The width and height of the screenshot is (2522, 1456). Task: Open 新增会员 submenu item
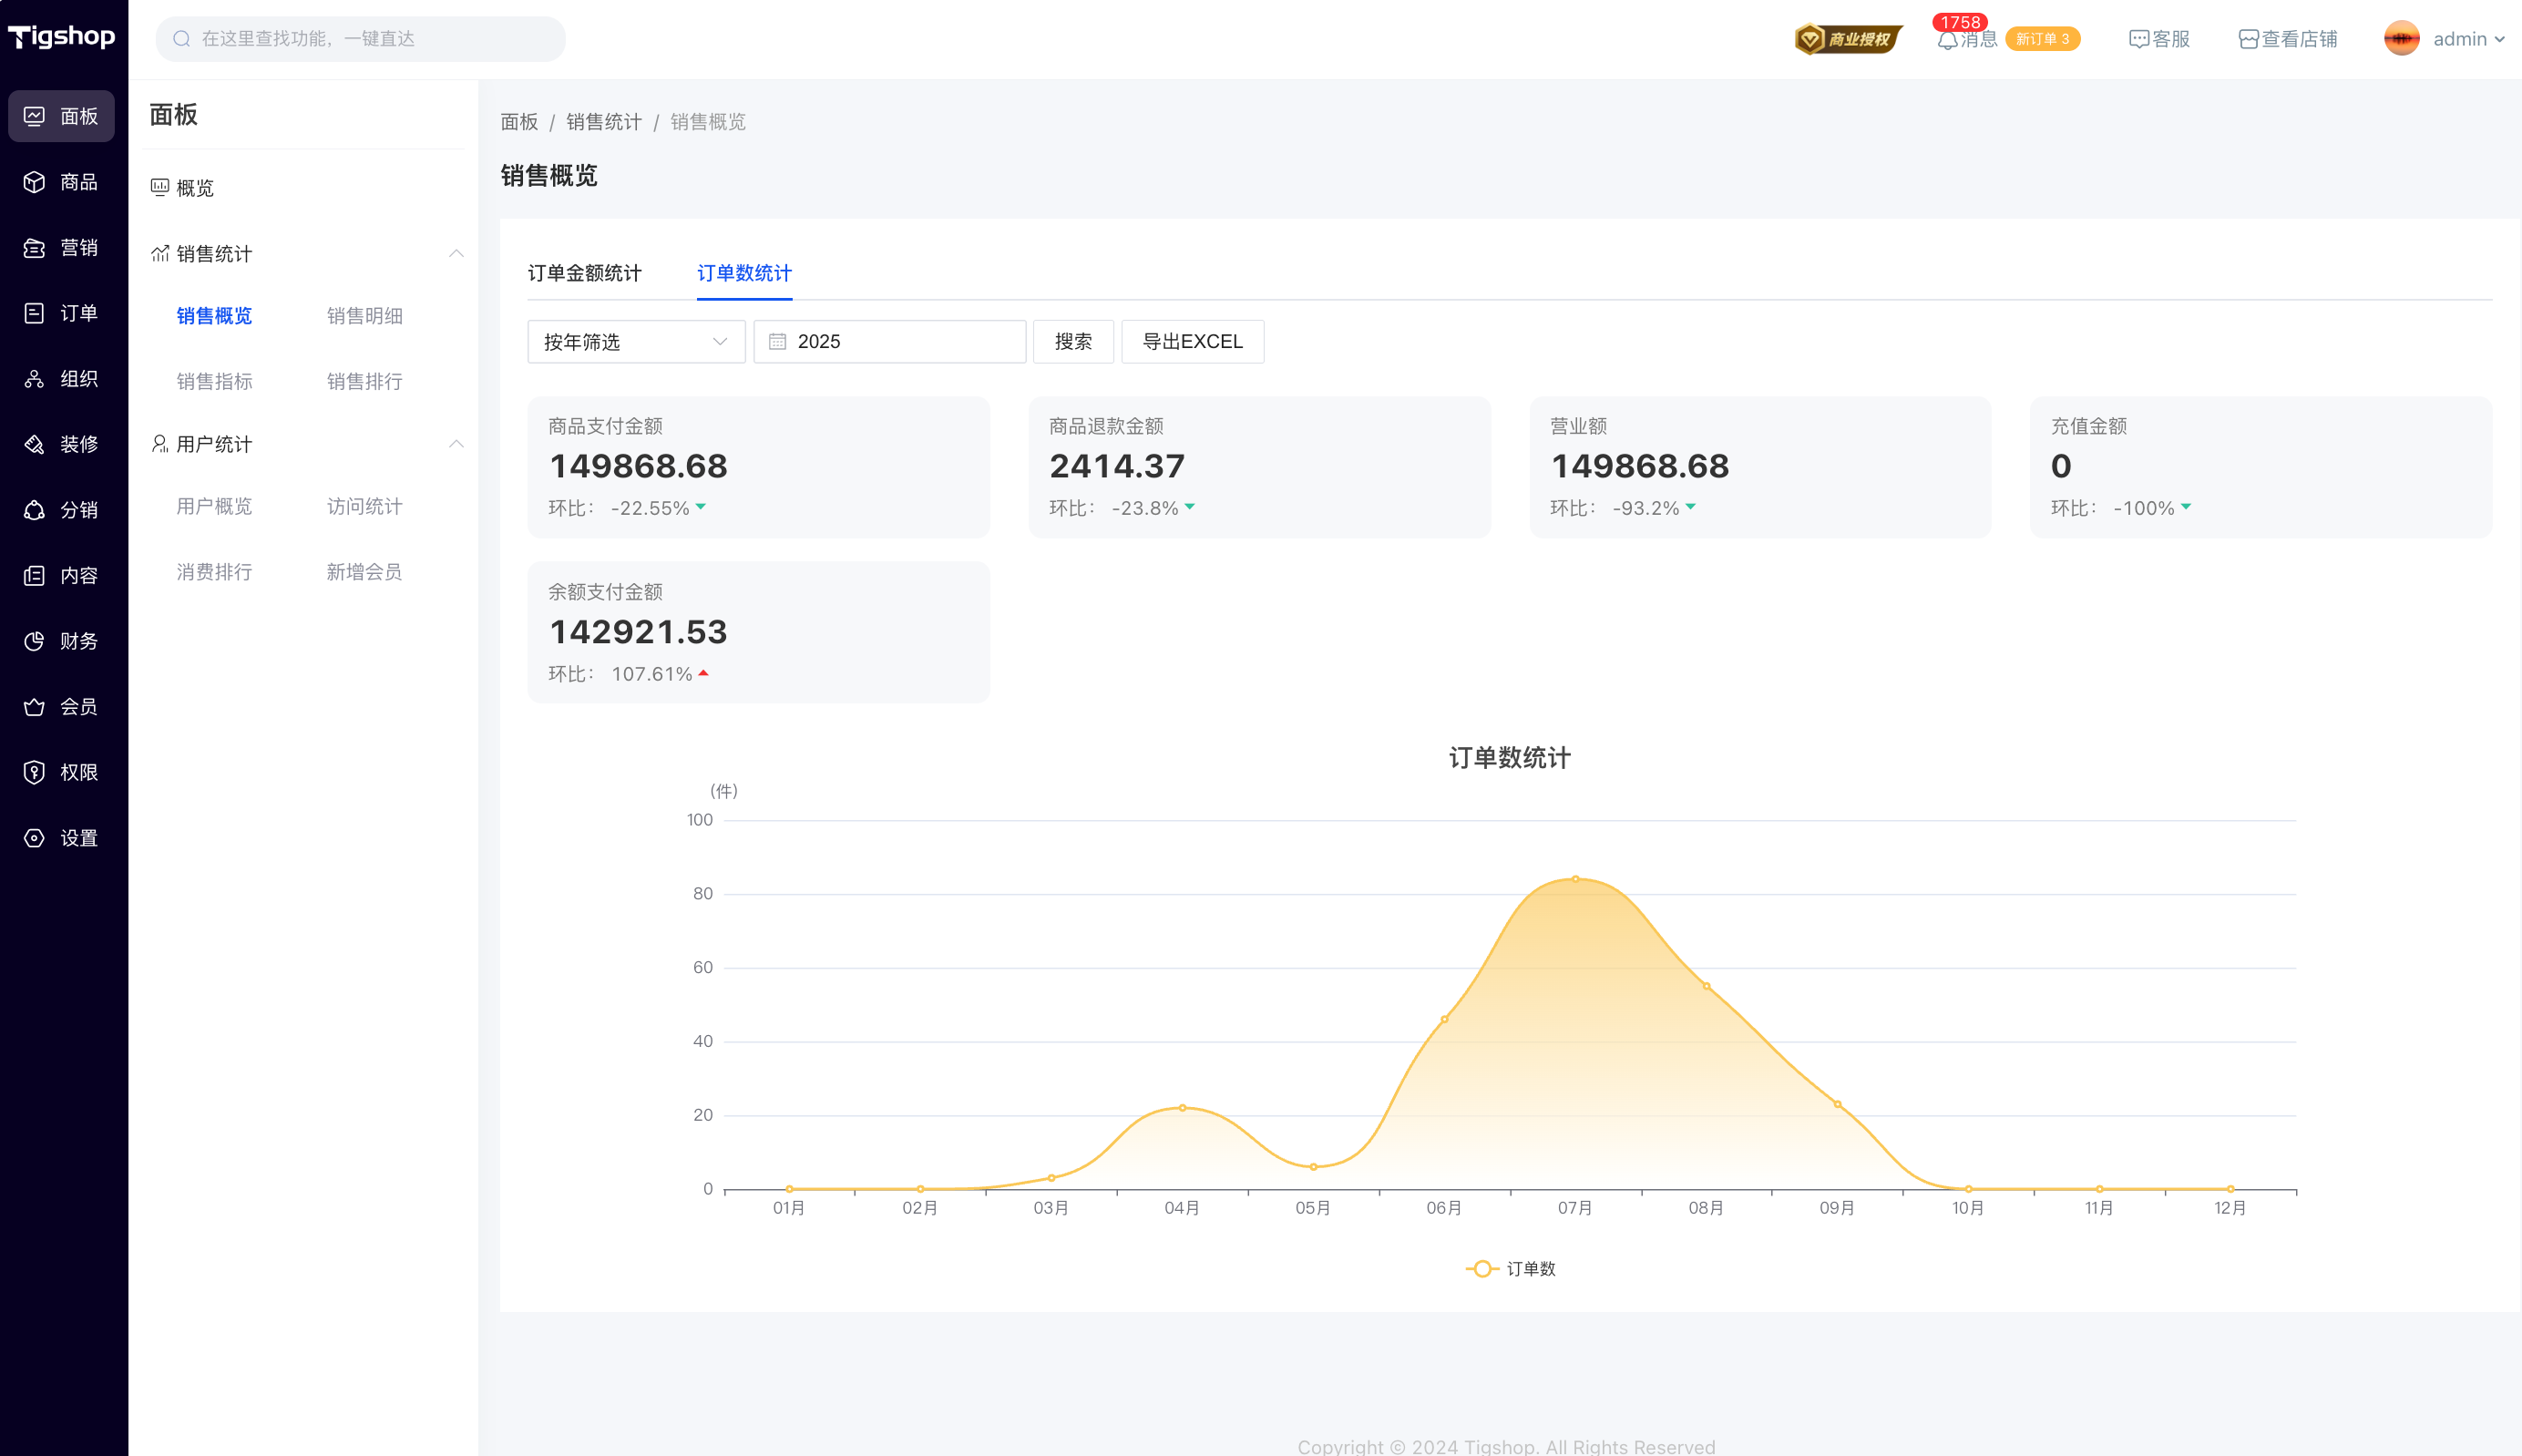(364, 572)
